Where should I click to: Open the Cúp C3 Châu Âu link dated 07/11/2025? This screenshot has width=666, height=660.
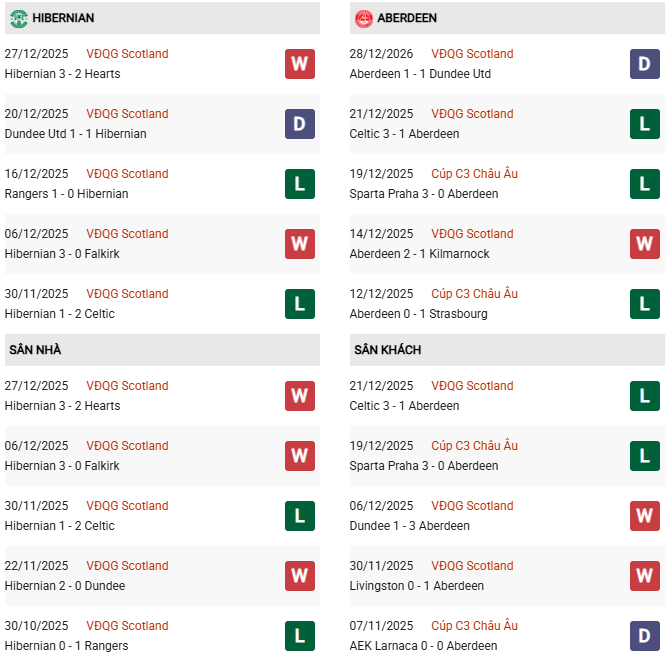[x=474, y=626]
